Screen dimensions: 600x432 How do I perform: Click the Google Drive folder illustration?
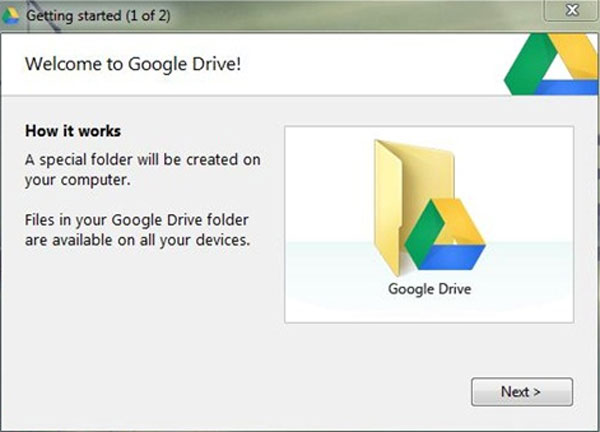[x=429, y=208]
